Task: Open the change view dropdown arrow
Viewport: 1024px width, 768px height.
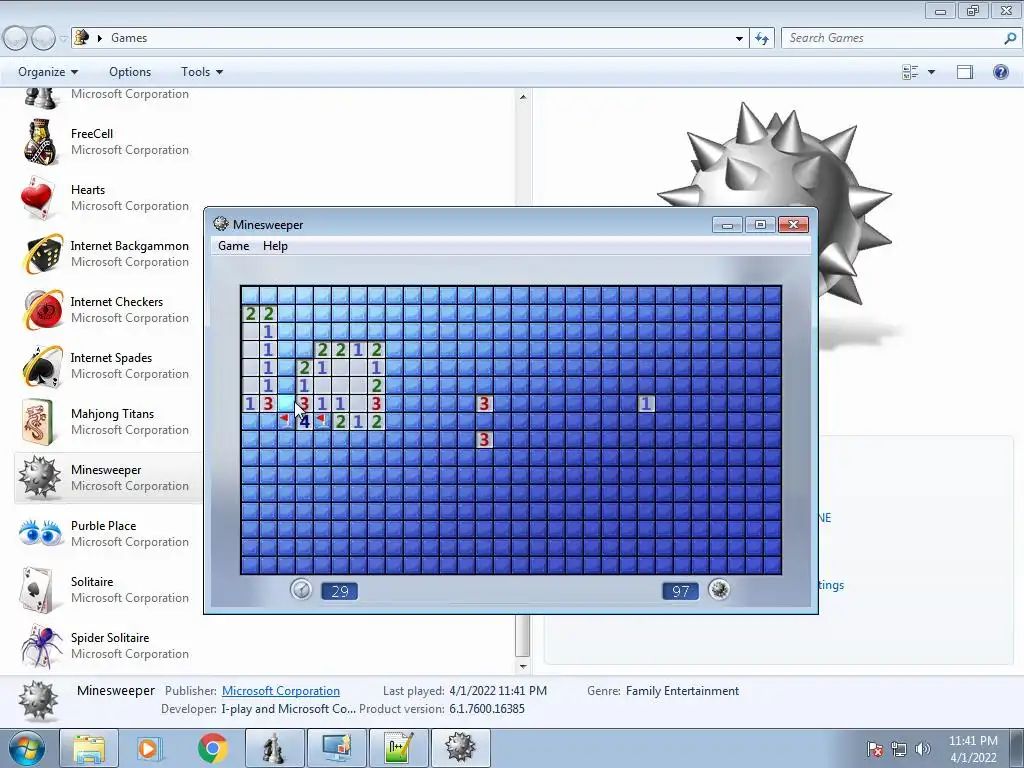Action: click(x=931, y=72)
